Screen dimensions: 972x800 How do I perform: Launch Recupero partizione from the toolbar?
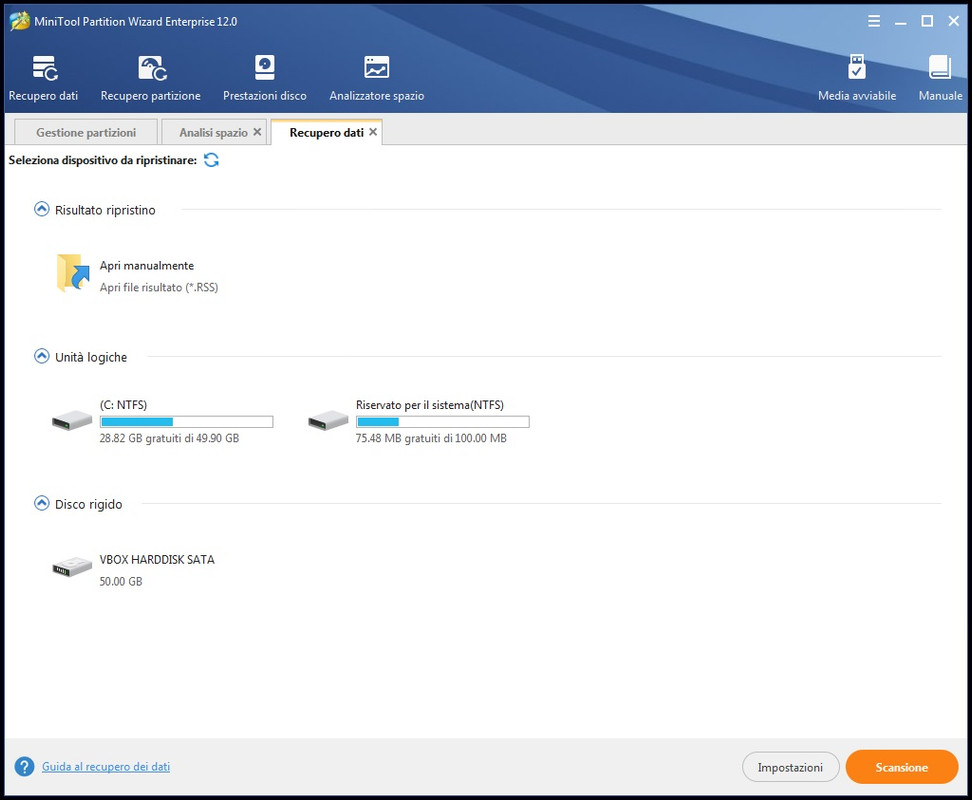click(x=152, y=68)
